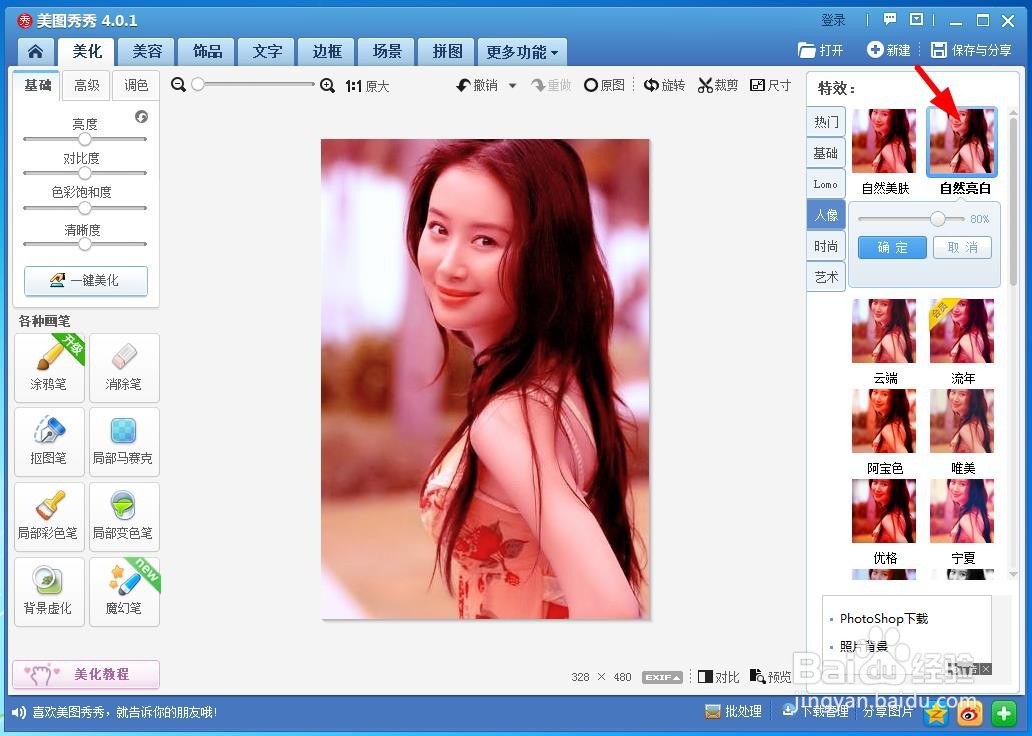Screen dimensions: 1032x736
Task: Click the 确定 confirm button
Action: coord(892,248)
